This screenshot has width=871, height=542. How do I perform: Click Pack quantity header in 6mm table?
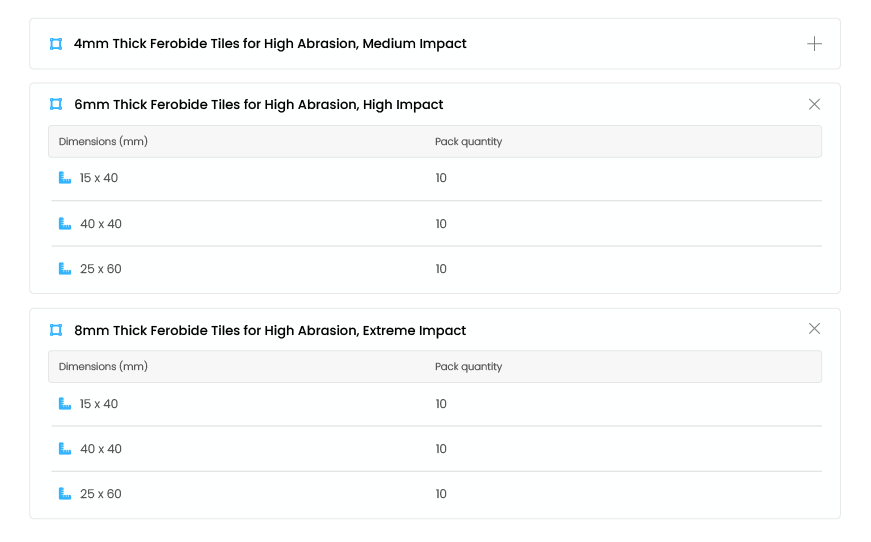(x=468, y=142)
